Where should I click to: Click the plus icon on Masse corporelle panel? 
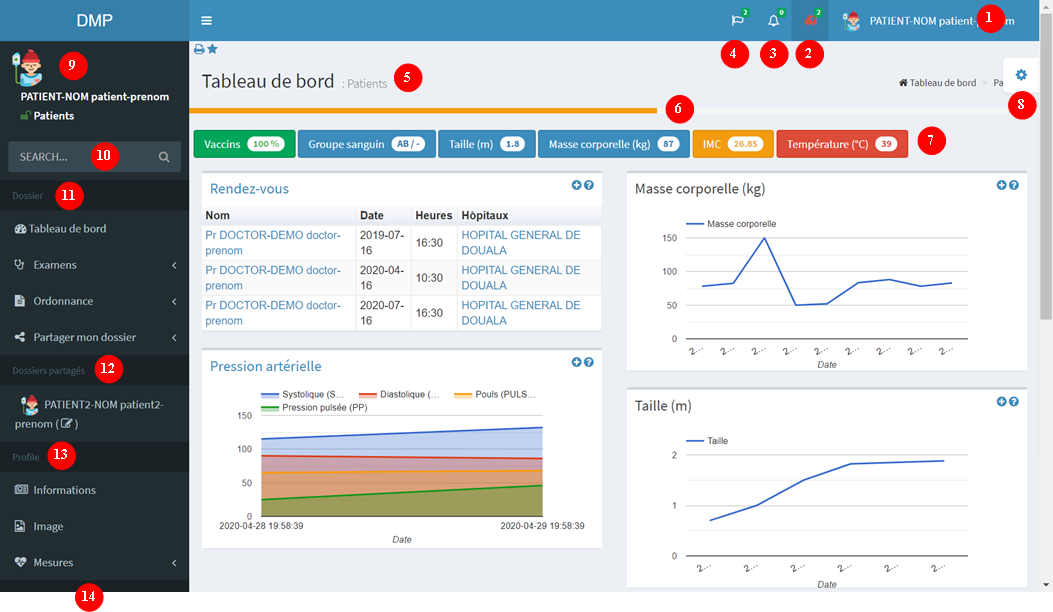(x=1001, y=185)
